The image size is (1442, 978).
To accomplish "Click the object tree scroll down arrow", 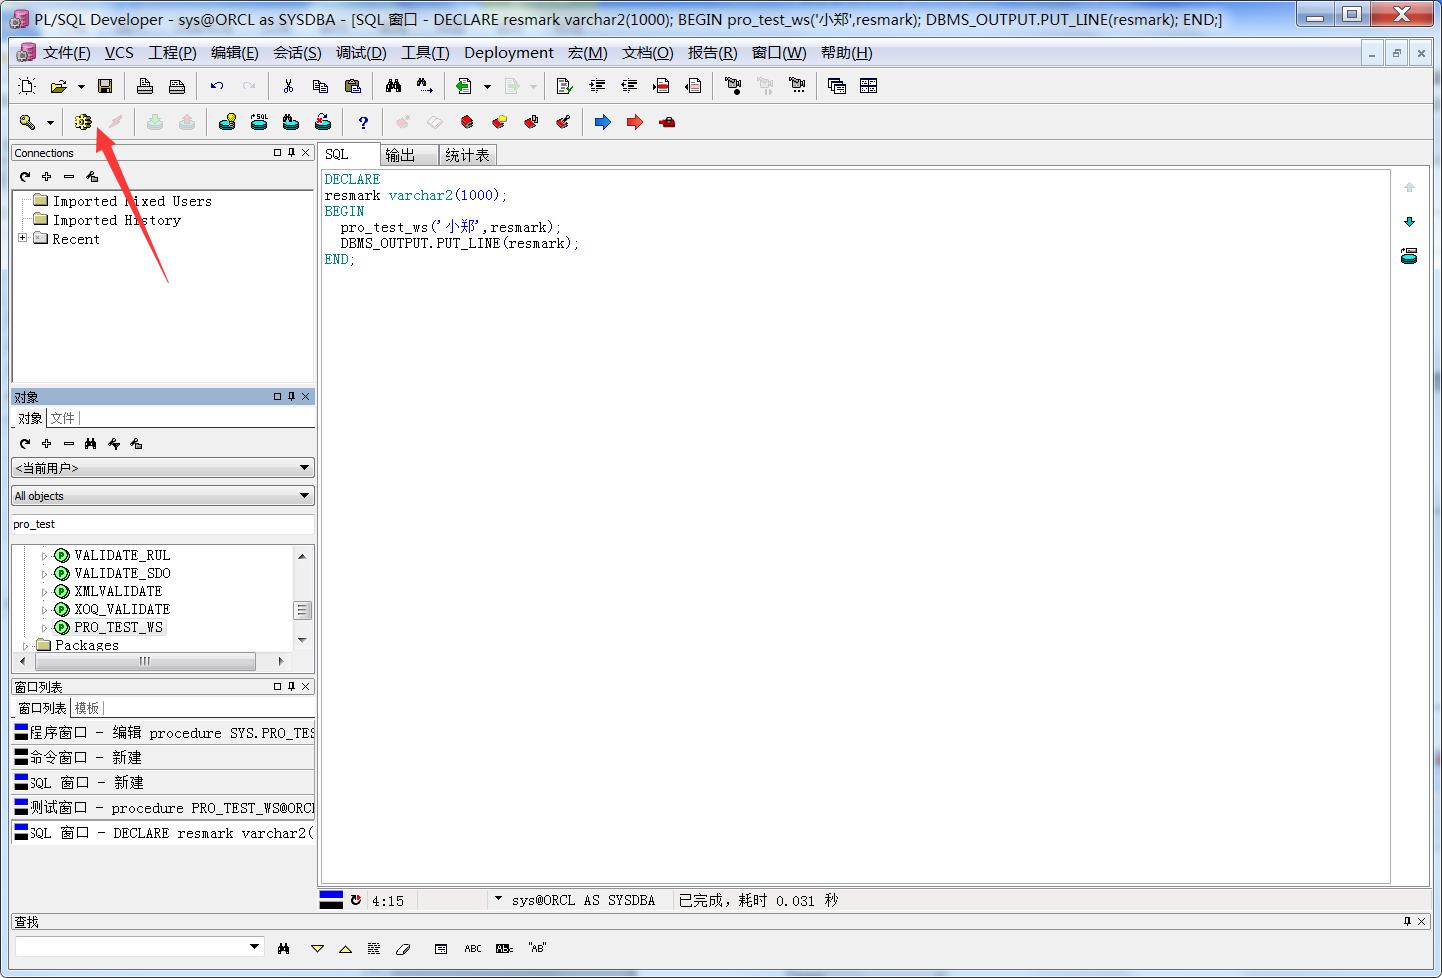I will pos(302,639).
